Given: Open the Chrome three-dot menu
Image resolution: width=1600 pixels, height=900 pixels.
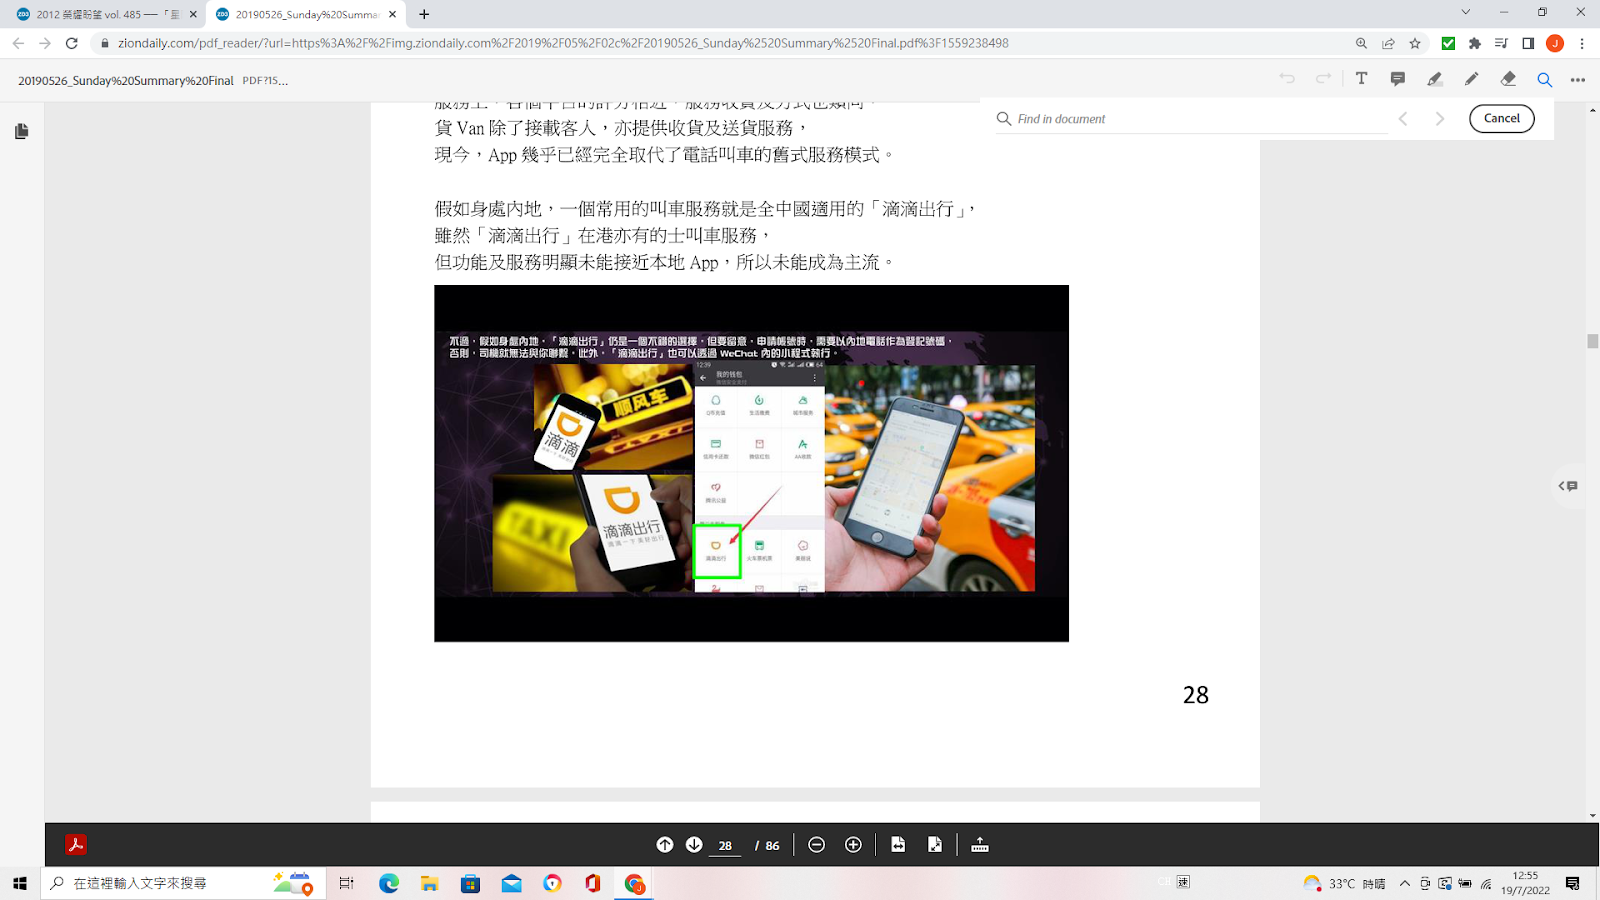Looking at the screenshot, I should [1582, 43].
